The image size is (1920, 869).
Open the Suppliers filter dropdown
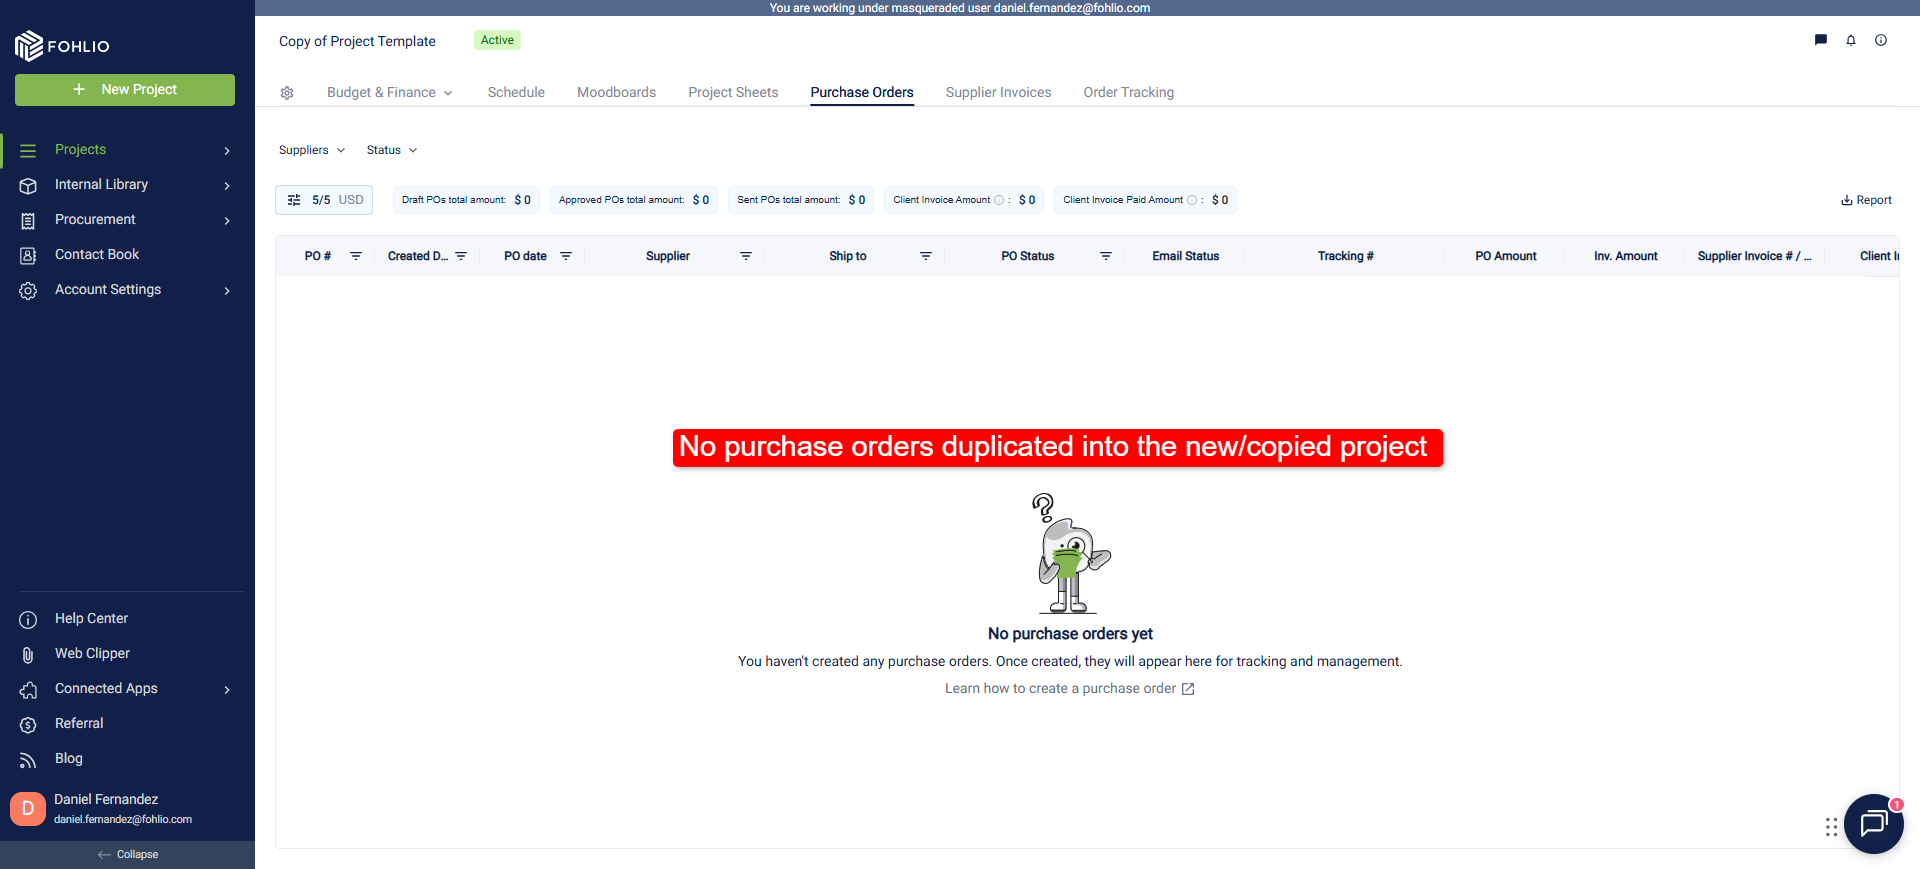pos(312,150)
